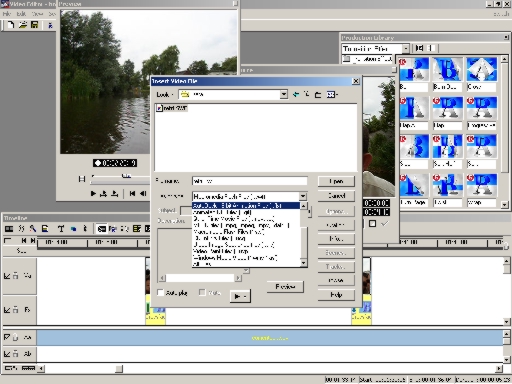Open the Files of type dropdown arrow

pyautogui.click(x=303, y=196)
